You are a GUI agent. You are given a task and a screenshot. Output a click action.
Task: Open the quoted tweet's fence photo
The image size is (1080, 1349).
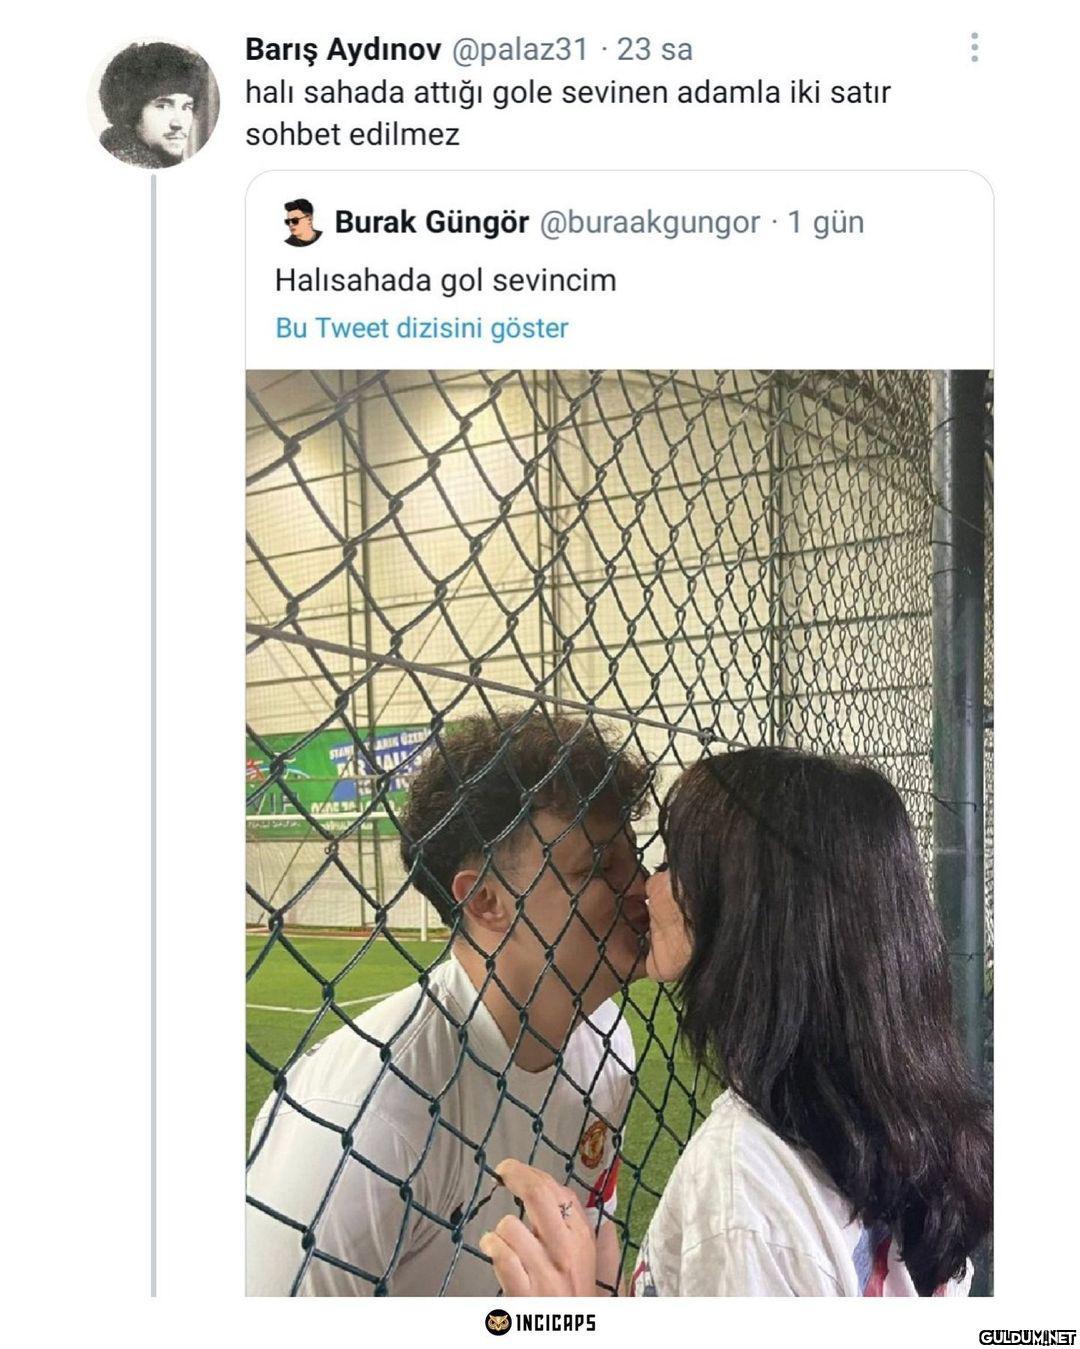click(x=619, y=833)
